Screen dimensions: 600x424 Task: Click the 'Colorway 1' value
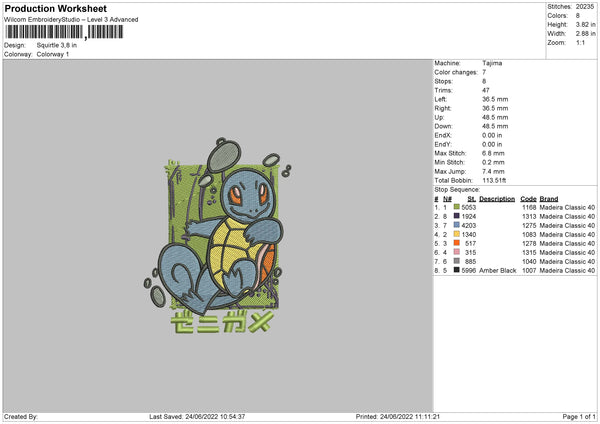coord(53,54)
